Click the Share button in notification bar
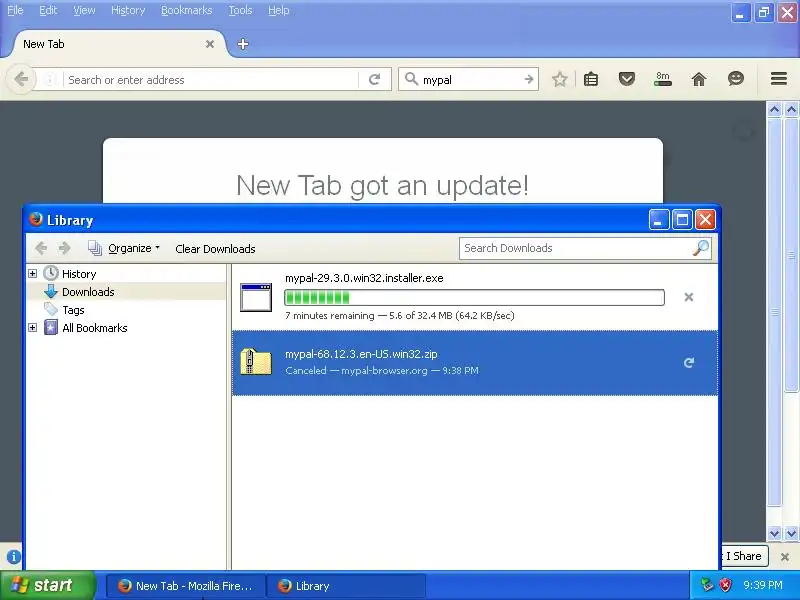 coord(743,556)
